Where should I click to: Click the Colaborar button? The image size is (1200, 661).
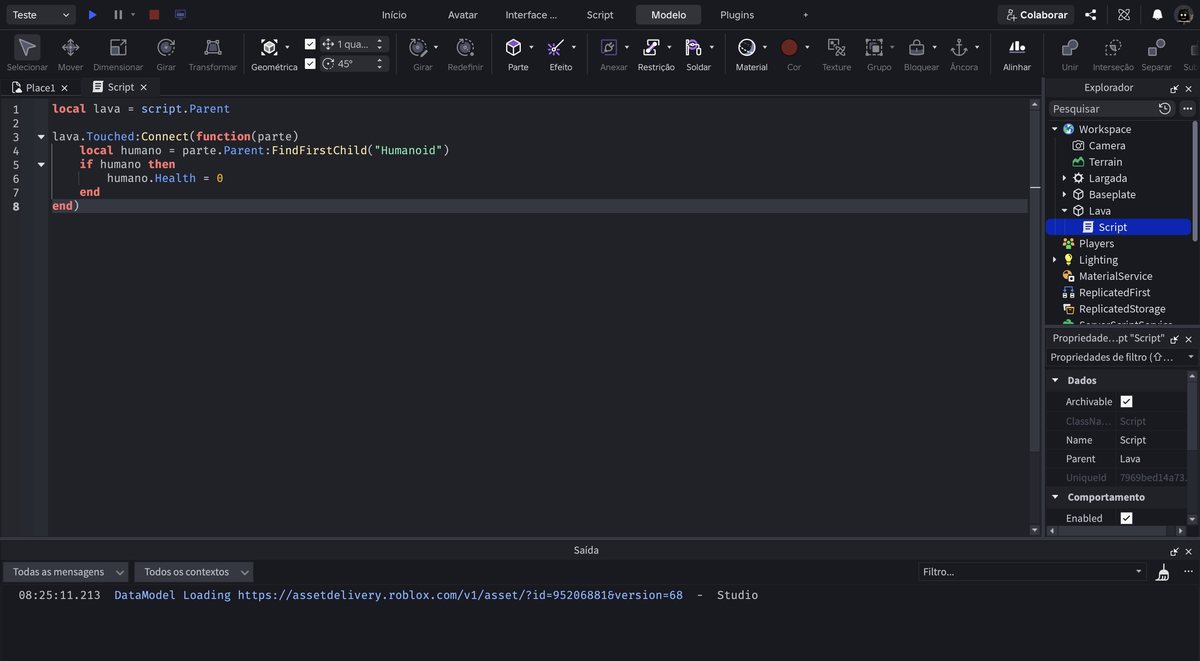coord(1036,15)
